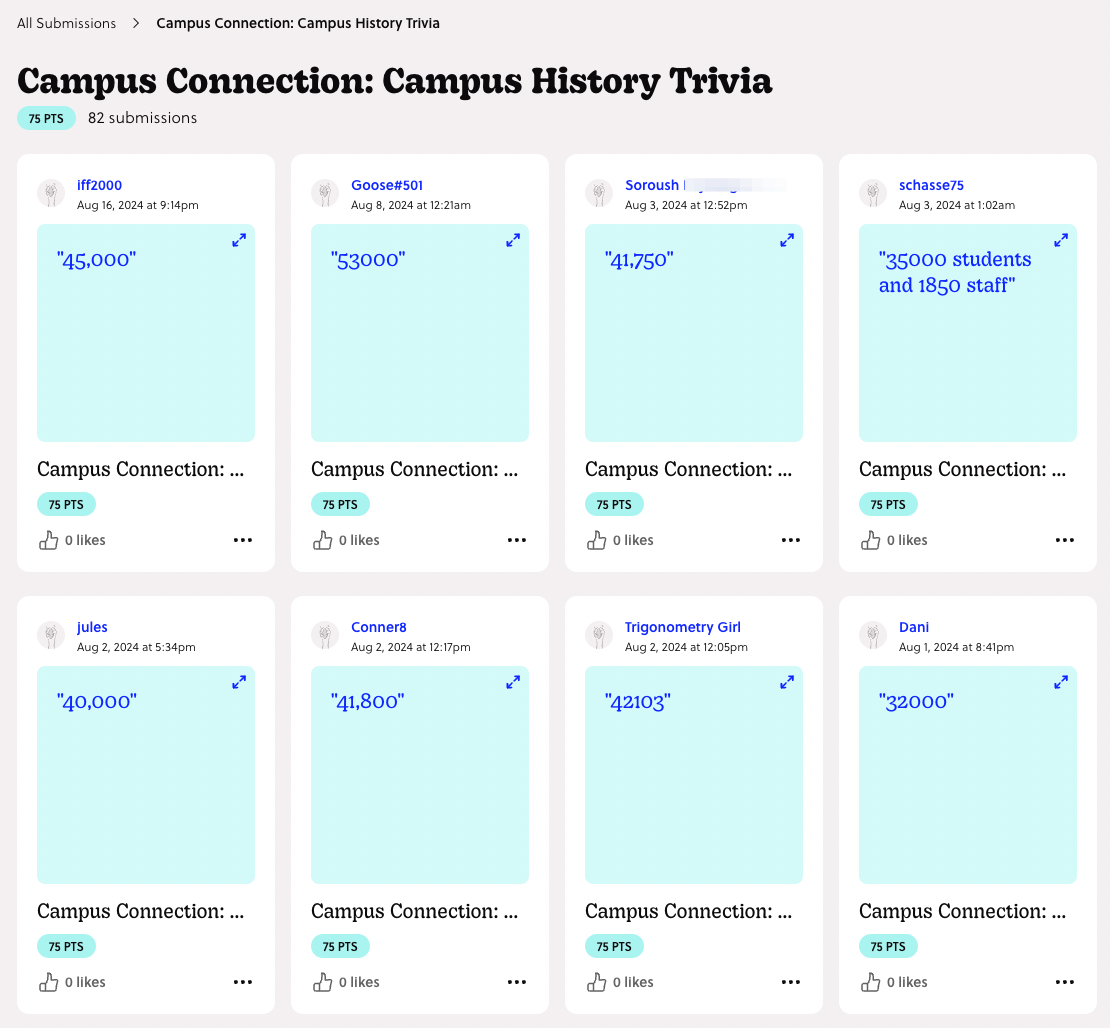Viewport: 1110px width, 1028px height.
Task: Expand Goose#501's "53000" submission to fullscreen
Action: [513, 240]
